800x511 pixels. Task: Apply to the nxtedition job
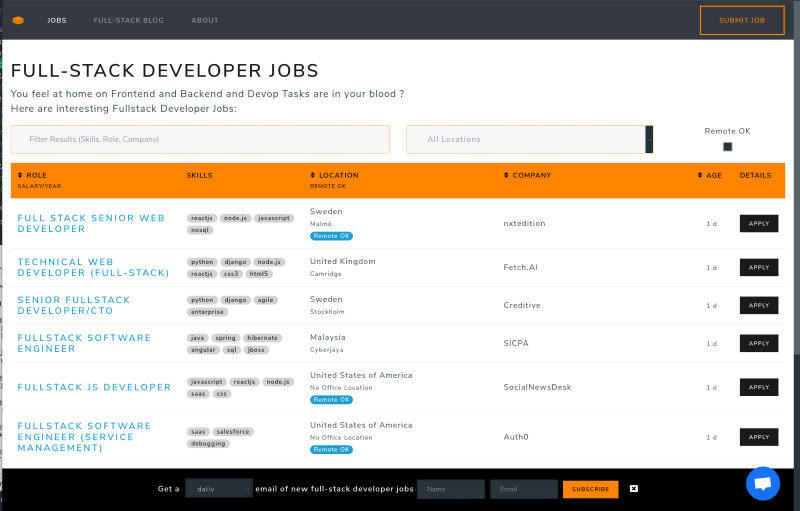coord(759,223)
